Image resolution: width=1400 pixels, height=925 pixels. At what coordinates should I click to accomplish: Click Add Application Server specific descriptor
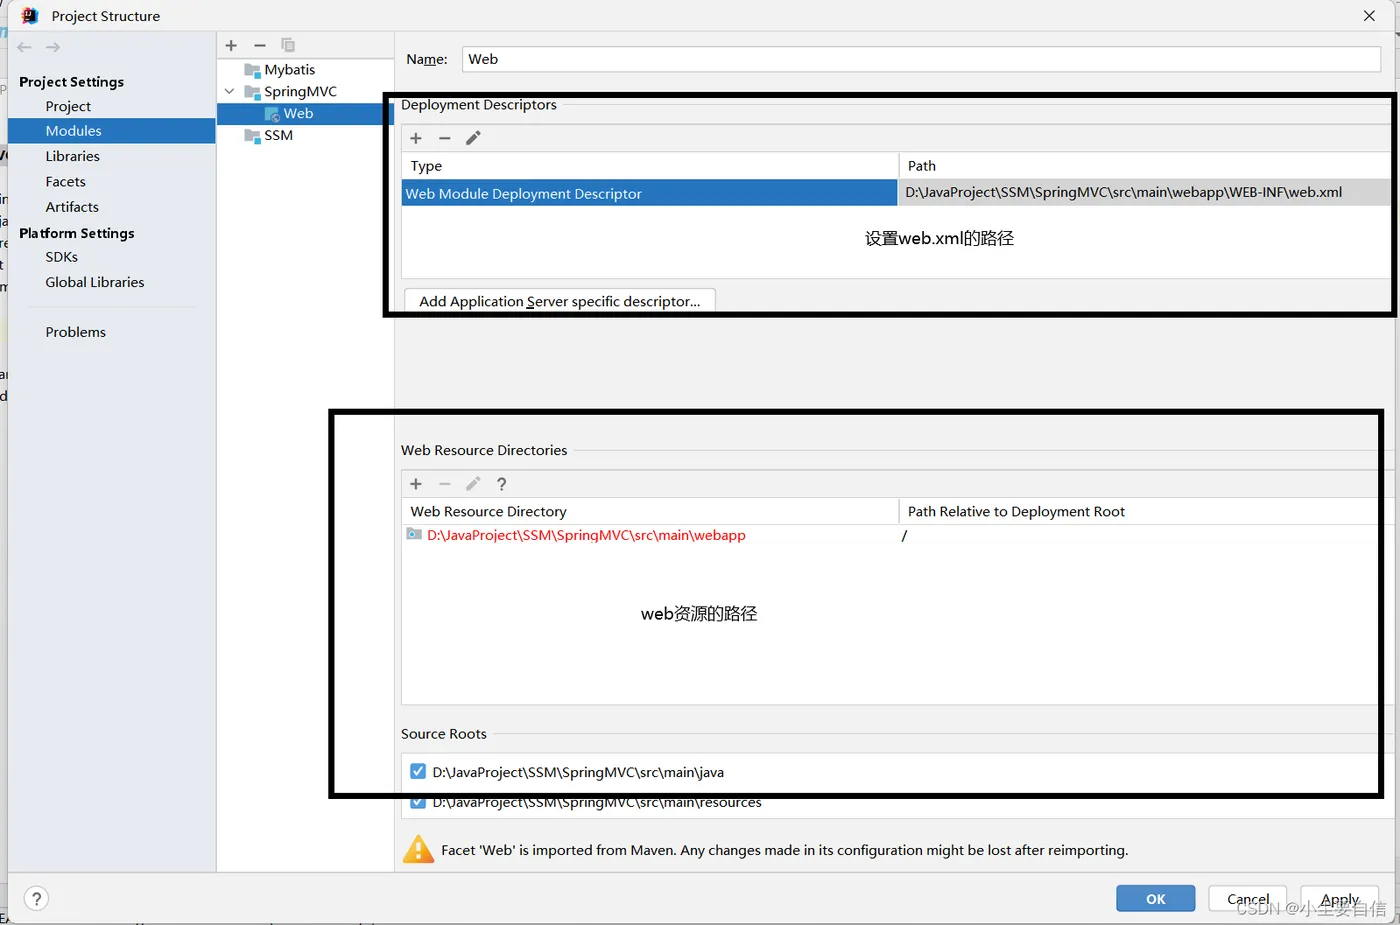click(x=560, y=301)
